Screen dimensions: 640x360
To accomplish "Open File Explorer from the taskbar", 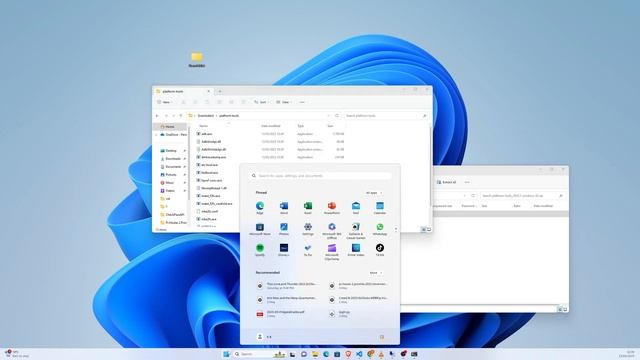I will (x=315, y=354).
